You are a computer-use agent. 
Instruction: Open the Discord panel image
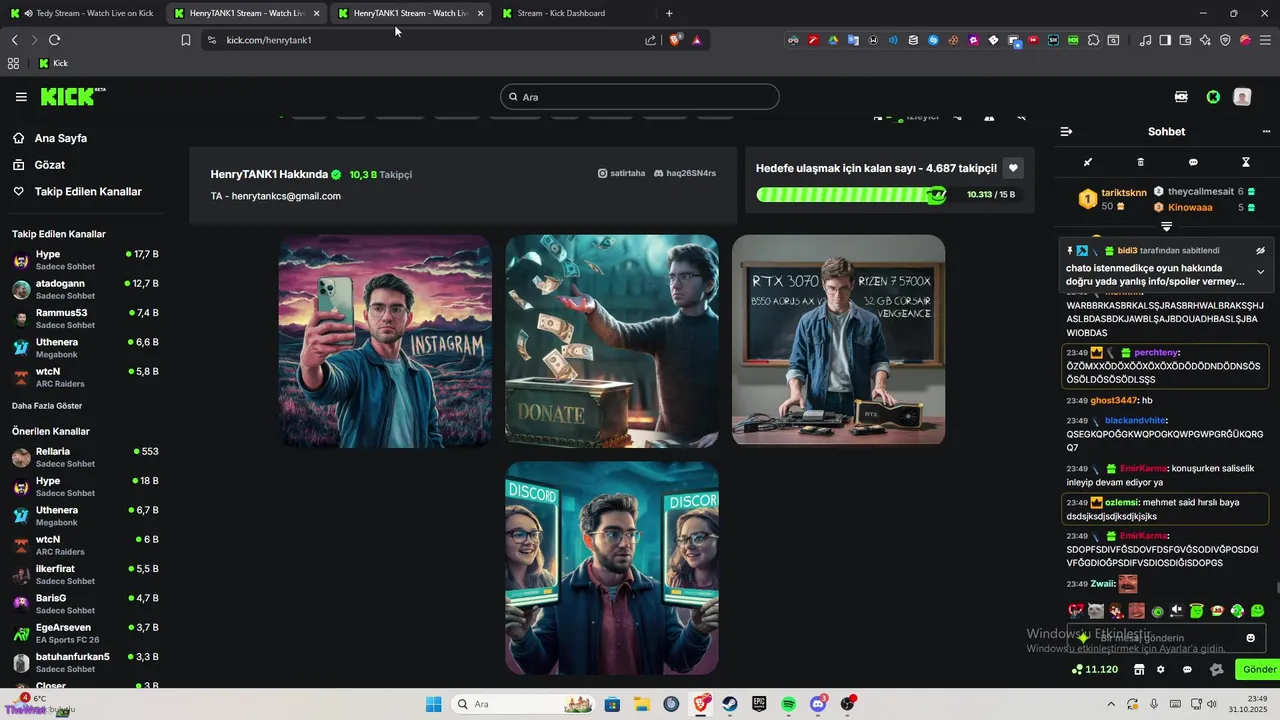(x=612, y=568)
